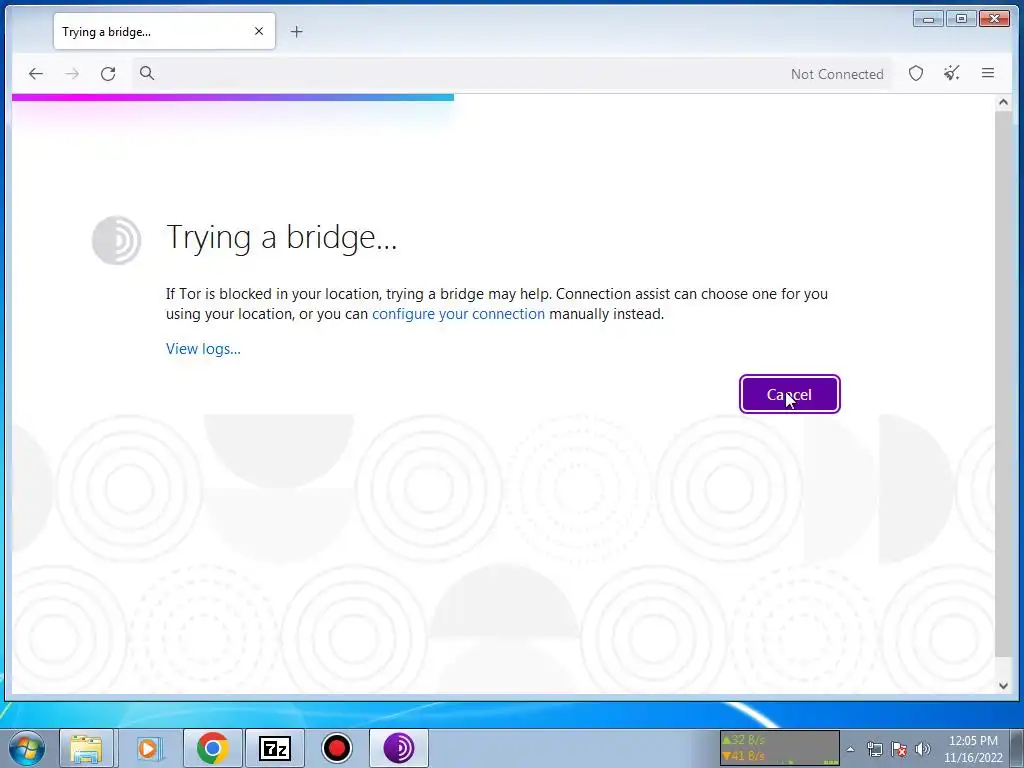Image resolution: width=1024 pixels, height=768 pixels.
Task: Open the hamburger application menu
Action: coord(987,73)
